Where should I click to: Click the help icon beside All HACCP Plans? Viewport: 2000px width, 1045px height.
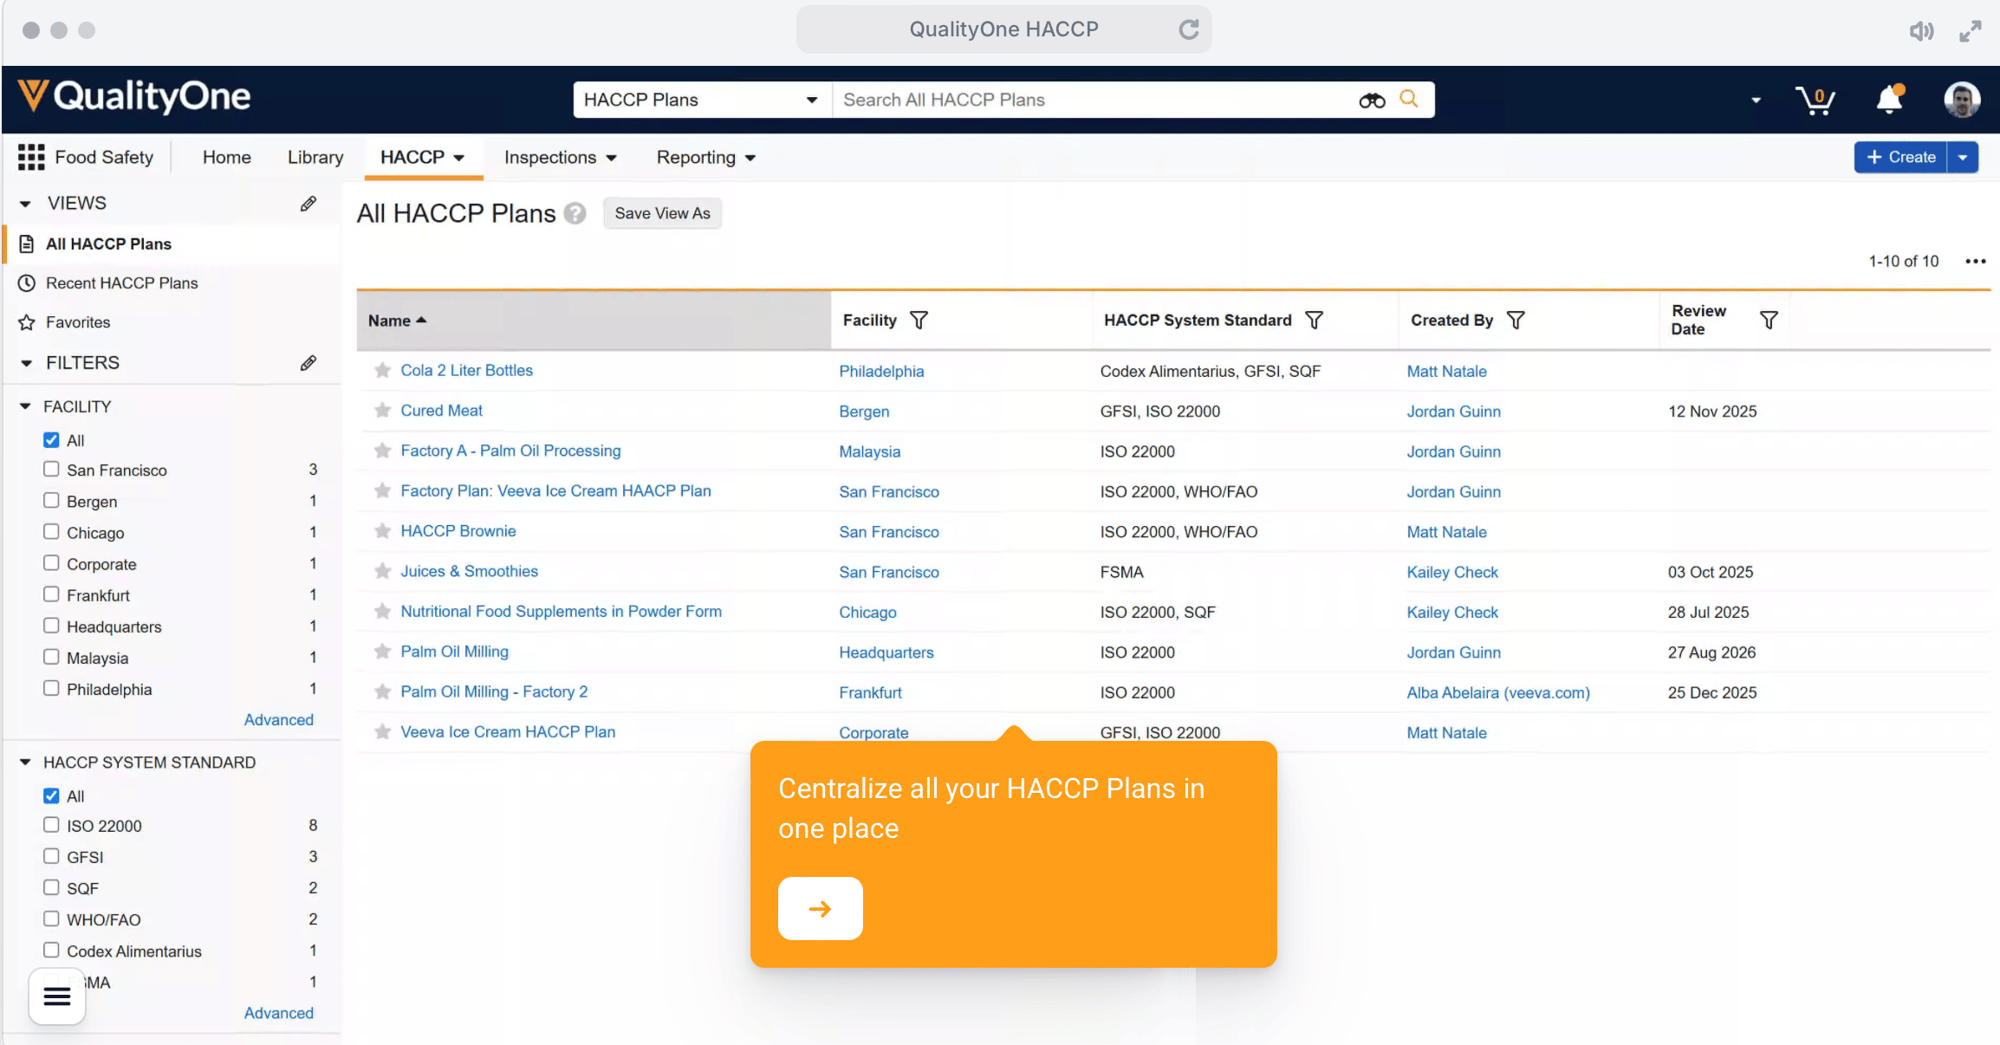click(575, 213)
